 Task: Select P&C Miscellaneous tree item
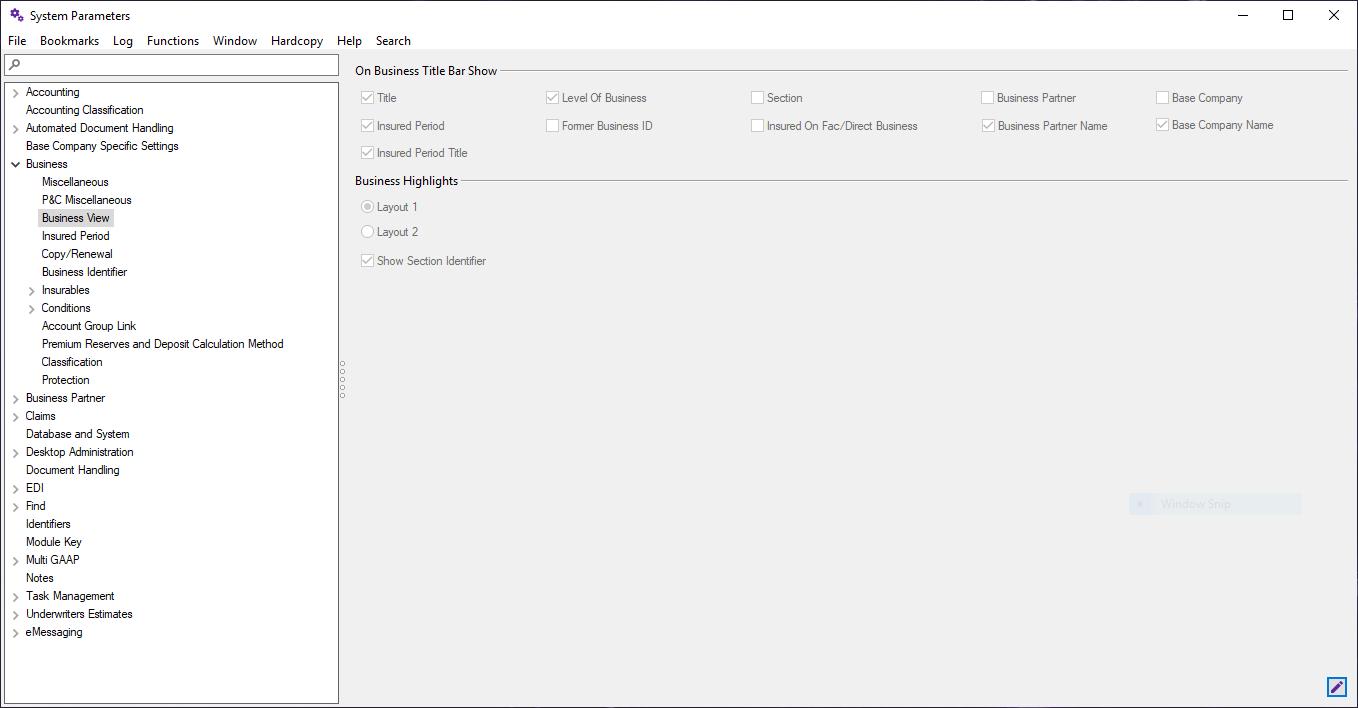(86, 200)
